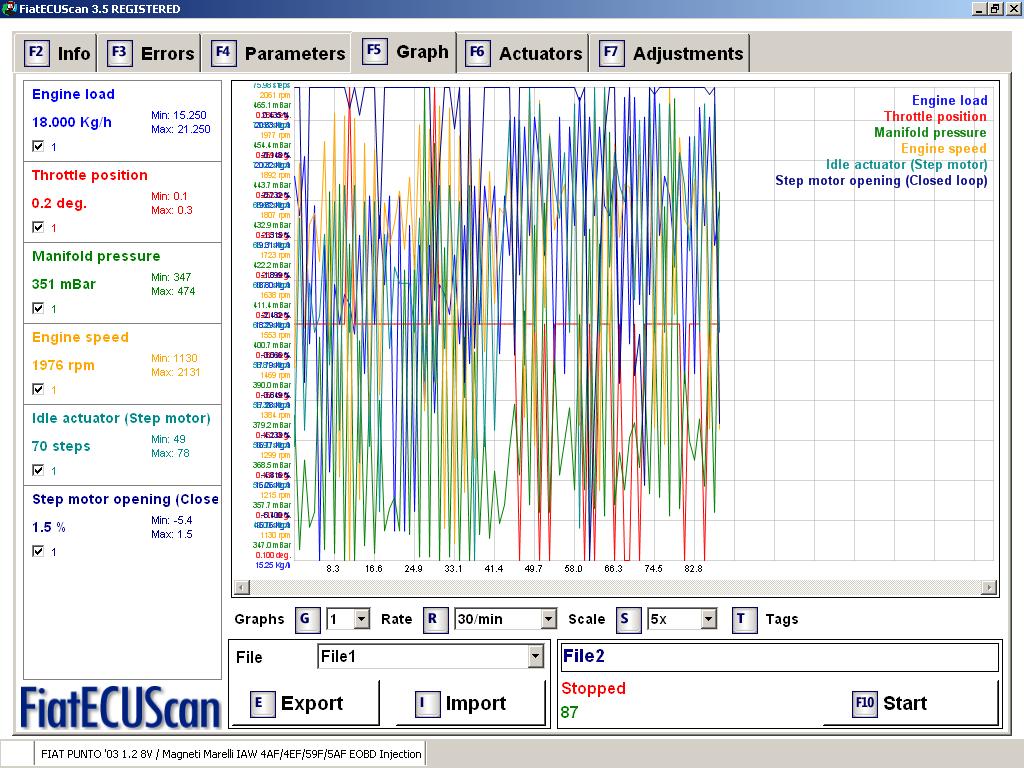The height and width of the screenshot is (768, 1024).
Task: Switch to the Parameters tab
Action: click(x=277, y=53)
